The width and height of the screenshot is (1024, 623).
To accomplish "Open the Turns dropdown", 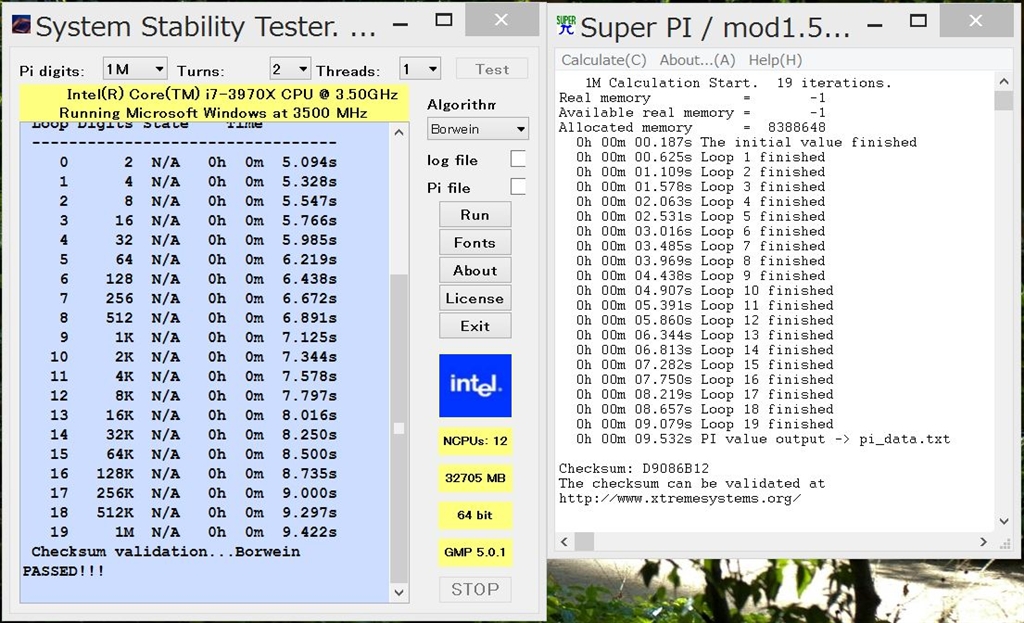I will pos(289,69).
